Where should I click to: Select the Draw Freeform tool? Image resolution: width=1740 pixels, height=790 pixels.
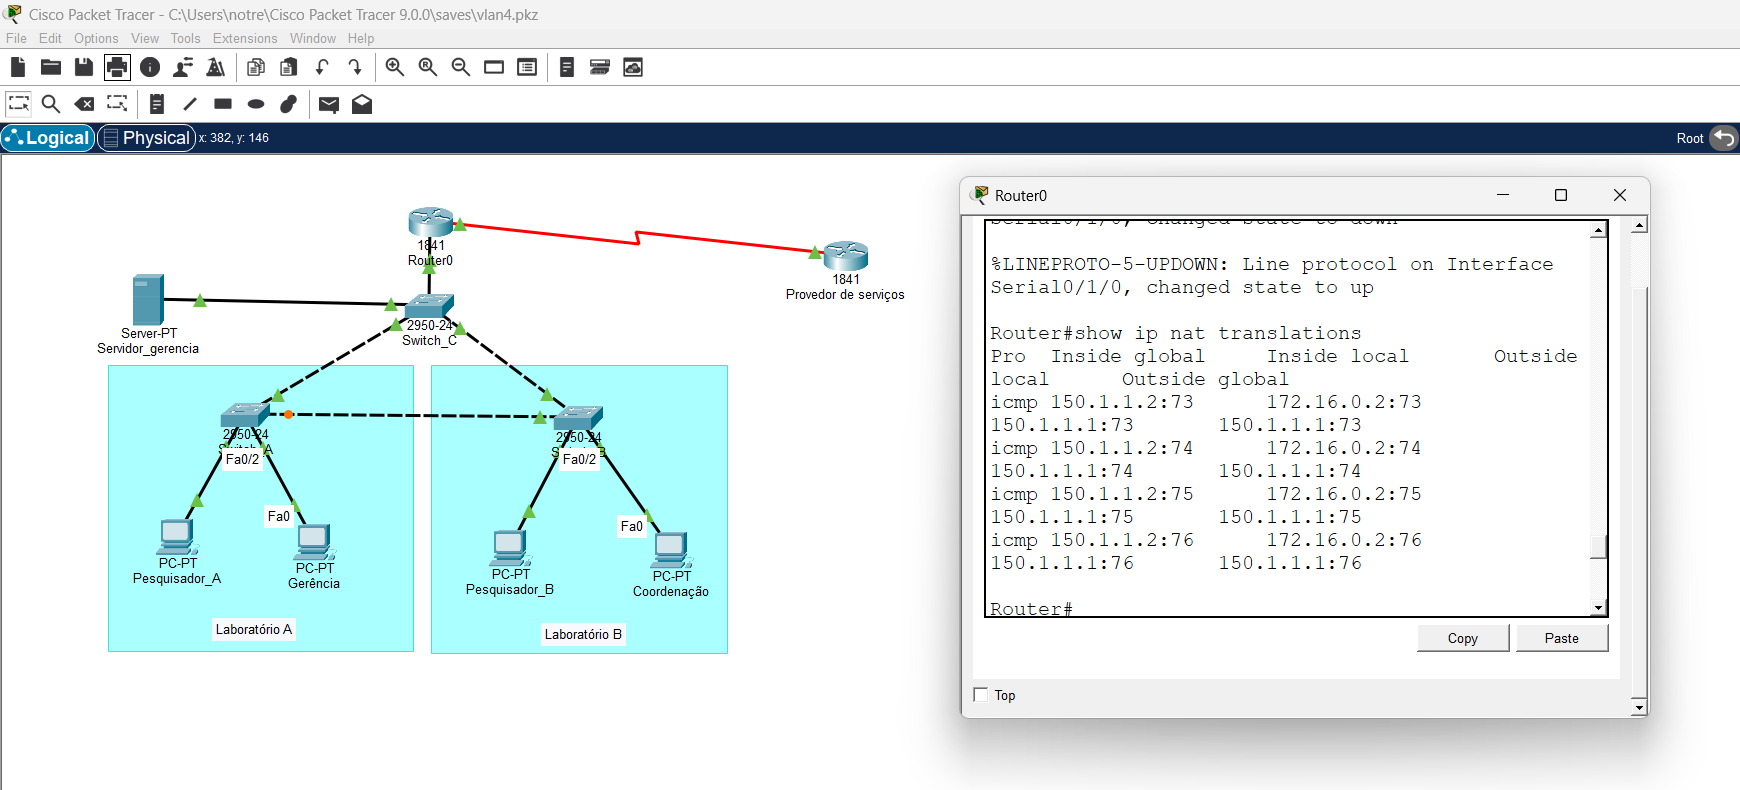tap(289, 103)
